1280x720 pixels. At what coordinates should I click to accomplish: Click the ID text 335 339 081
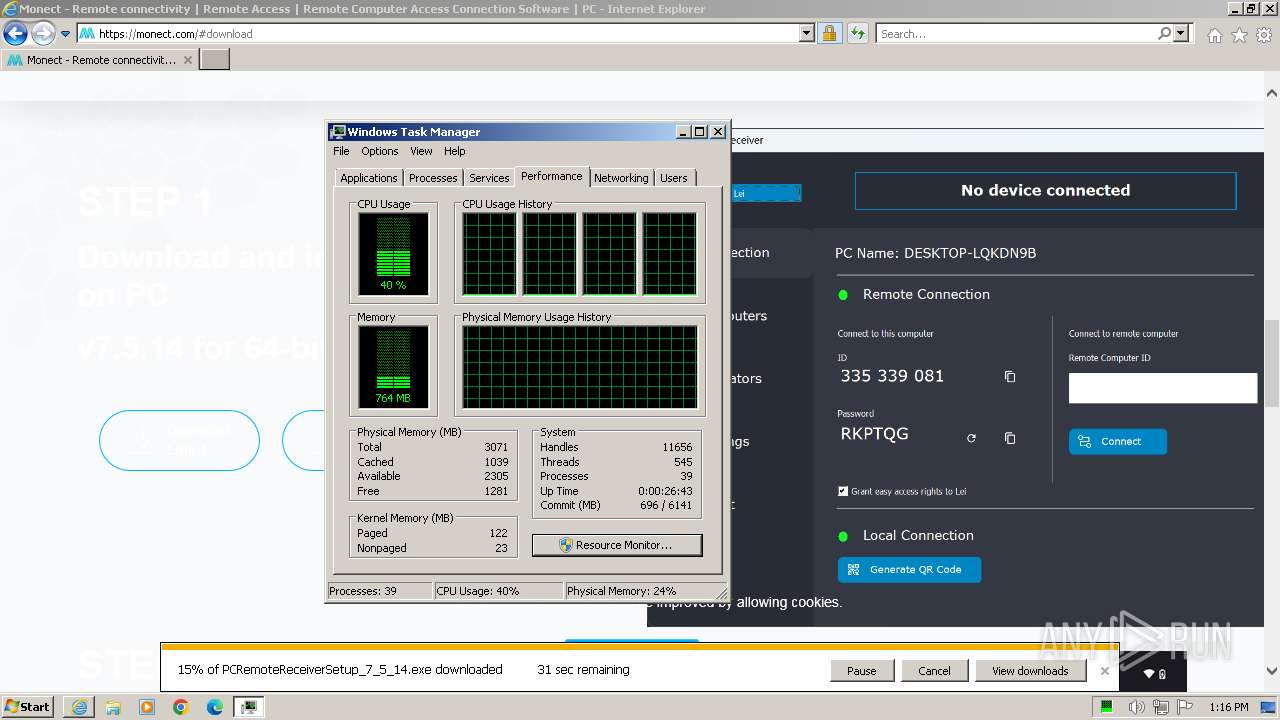pyautogui.click(x=892, y=376)
